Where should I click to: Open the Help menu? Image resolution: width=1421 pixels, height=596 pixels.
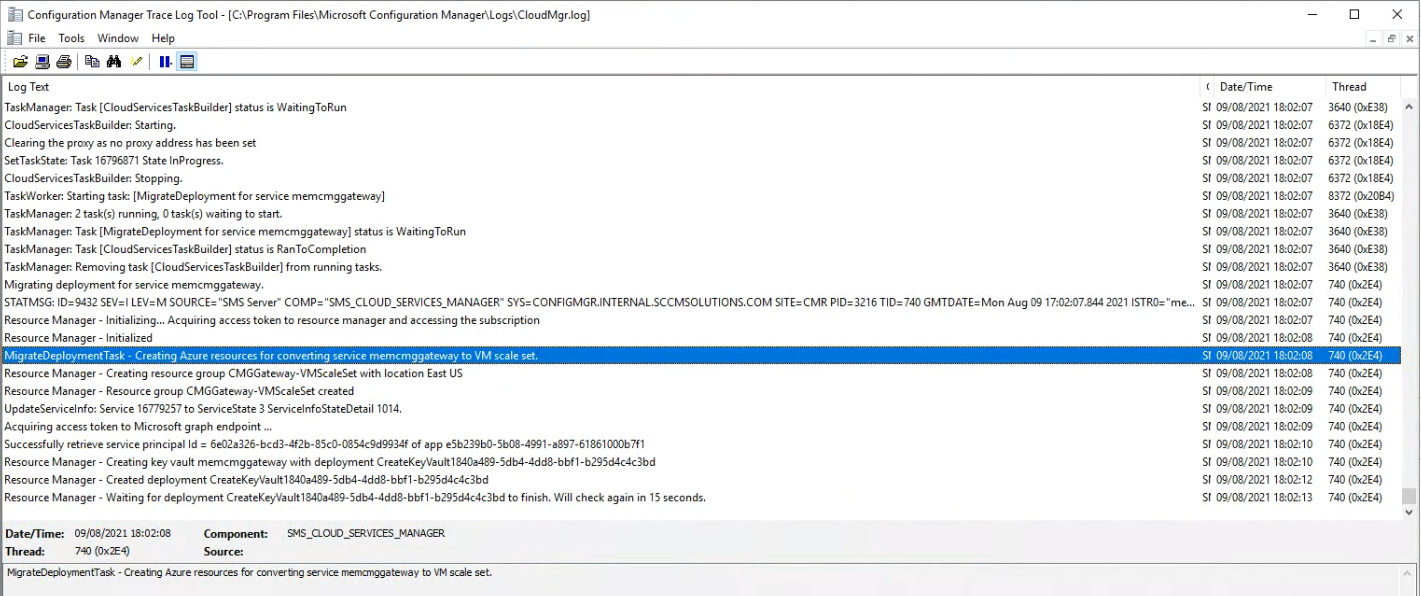[x=162, y=37]
